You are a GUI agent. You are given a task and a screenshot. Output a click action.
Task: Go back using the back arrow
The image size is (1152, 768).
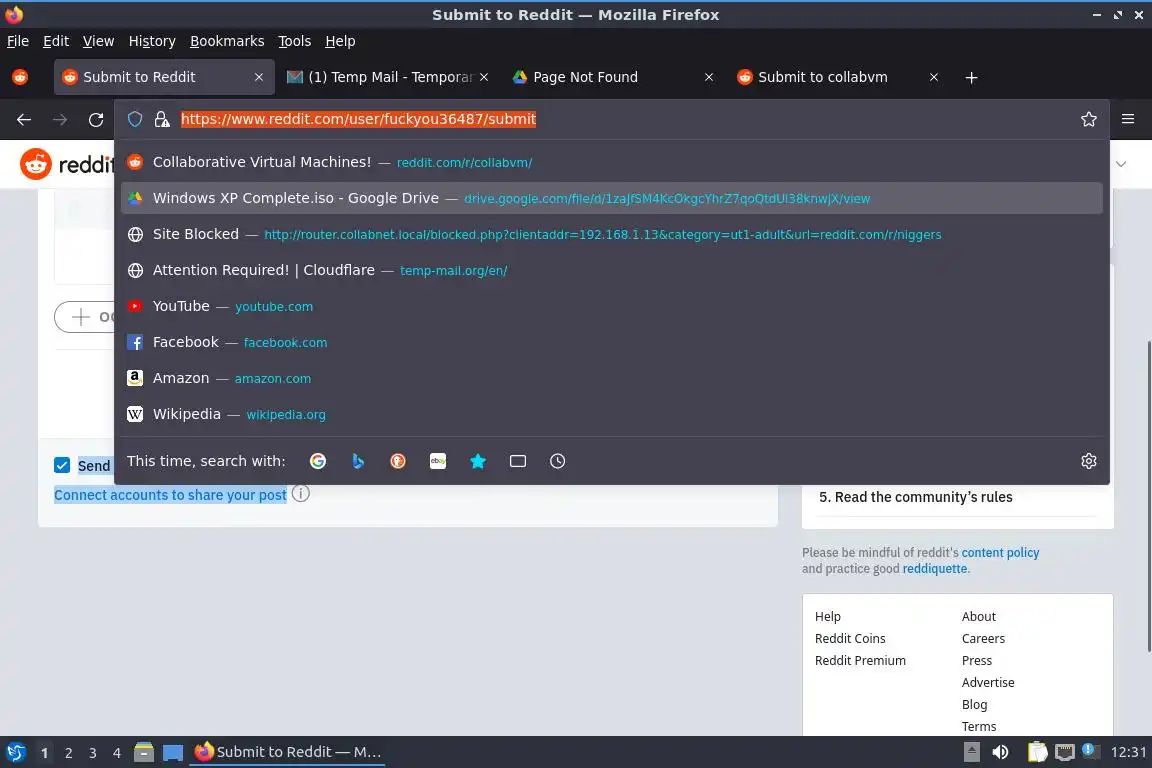point(24,119)
